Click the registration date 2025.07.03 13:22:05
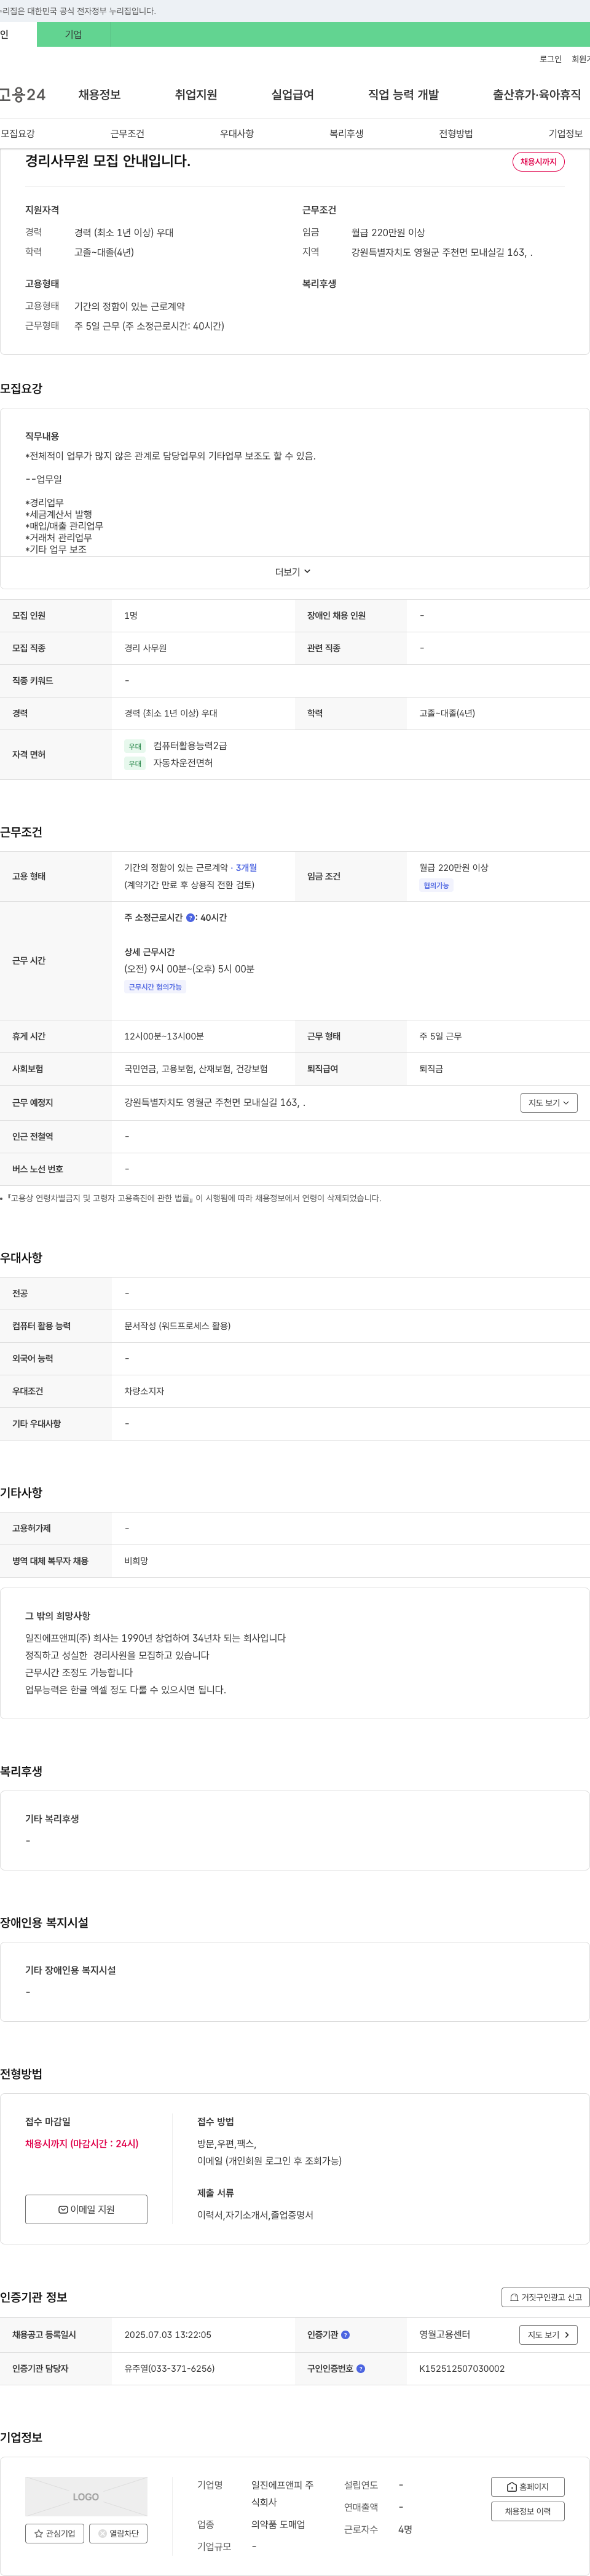The height and width of the screenshot is (2576, 590). click(x=168, y=2335)
